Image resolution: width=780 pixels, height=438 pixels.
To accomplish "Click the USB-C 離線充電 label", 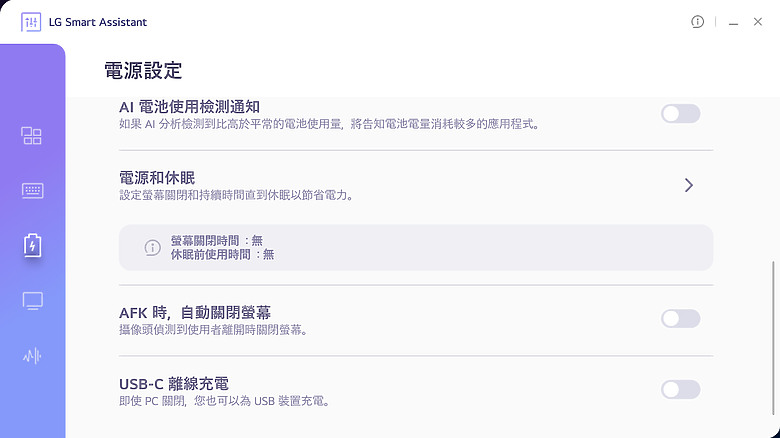I will [x=174, y=384].
